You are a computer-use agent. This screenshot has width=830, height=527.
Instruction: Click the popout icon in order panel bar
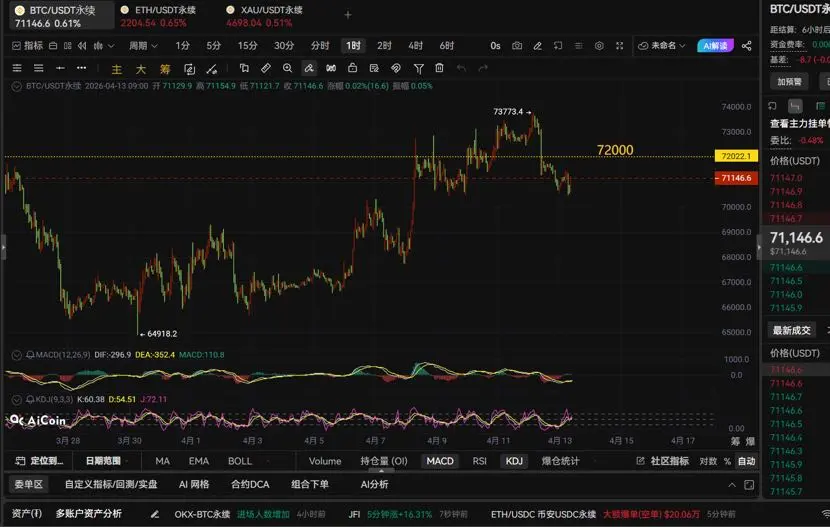pos(749,485)
